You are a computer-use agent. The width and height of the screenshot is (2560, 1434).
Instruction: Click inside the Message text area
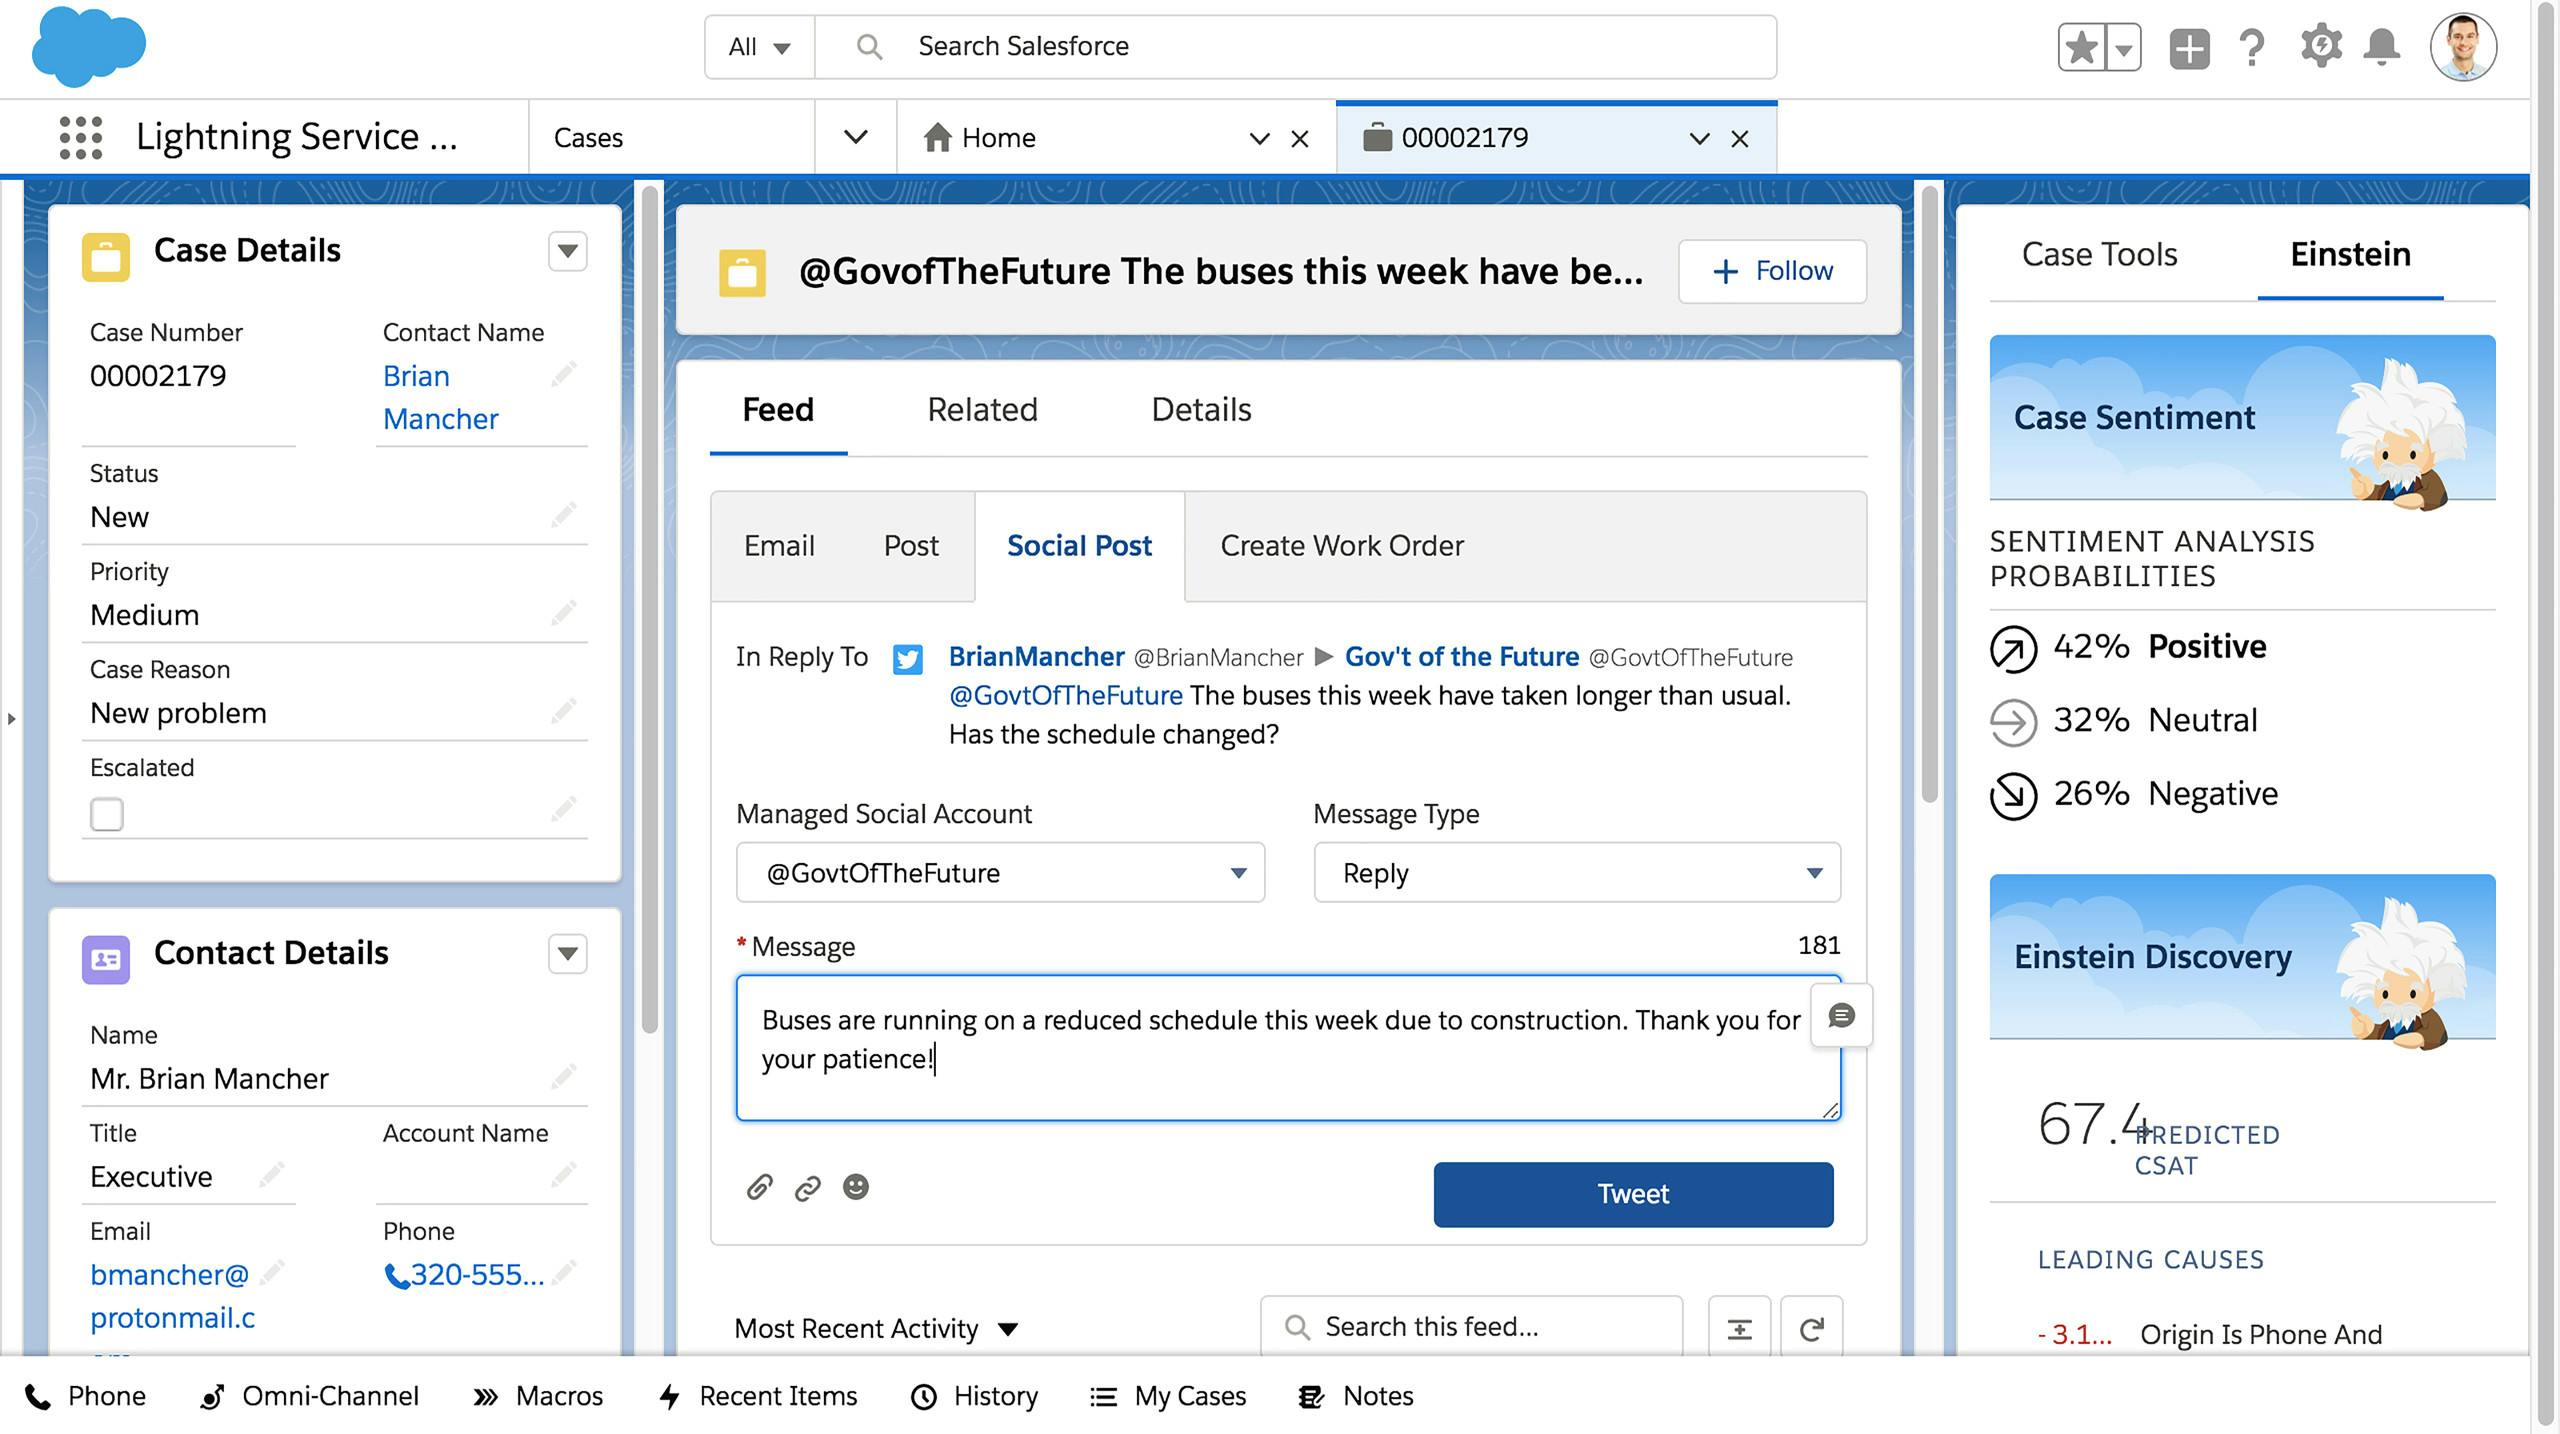(1288, 1048)
